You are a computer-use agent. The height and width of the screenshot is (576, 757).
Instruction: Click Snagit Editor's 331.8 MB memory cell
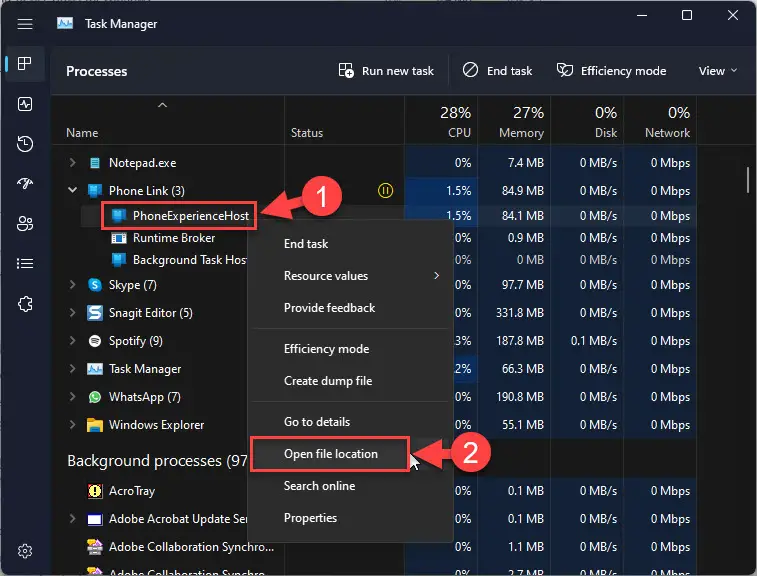[x=514, y=313]
